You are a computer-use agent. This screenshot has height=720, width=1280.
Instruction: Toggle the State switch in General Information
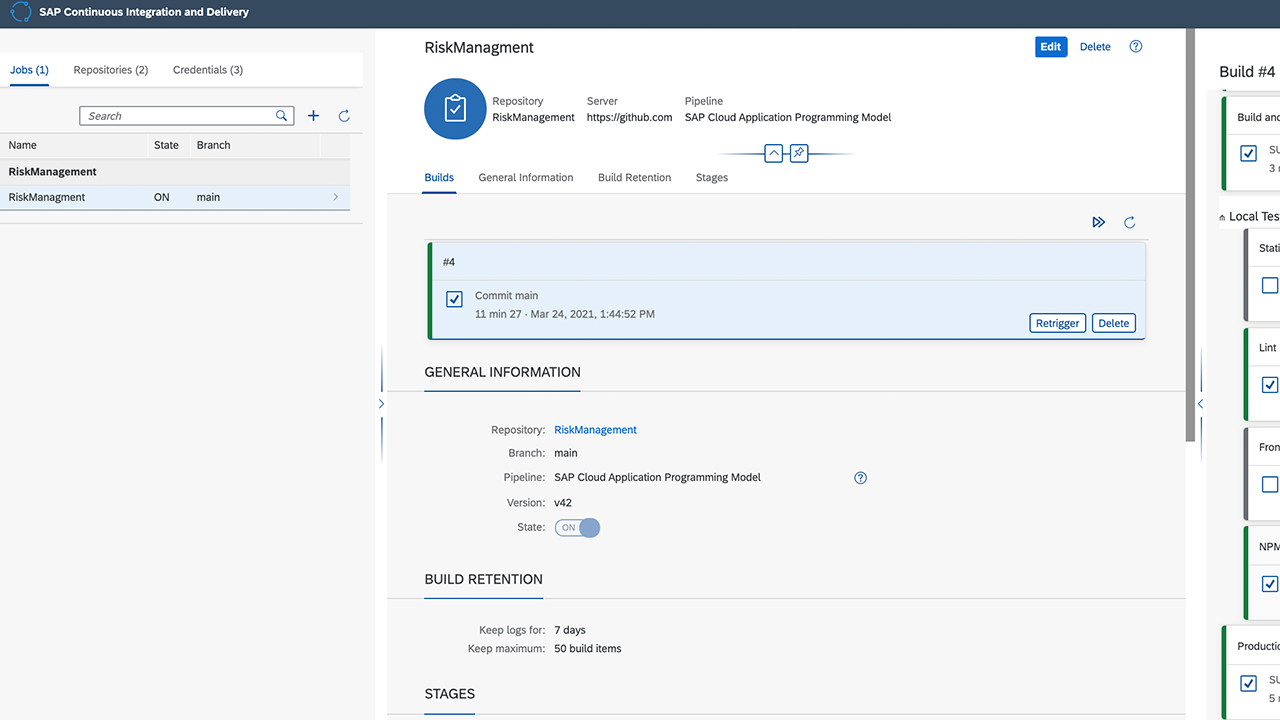point(577,527)
